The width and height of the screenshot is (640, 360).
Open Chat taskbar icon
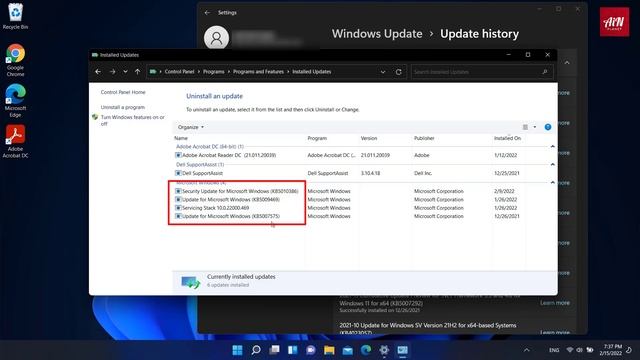[311, 350]
